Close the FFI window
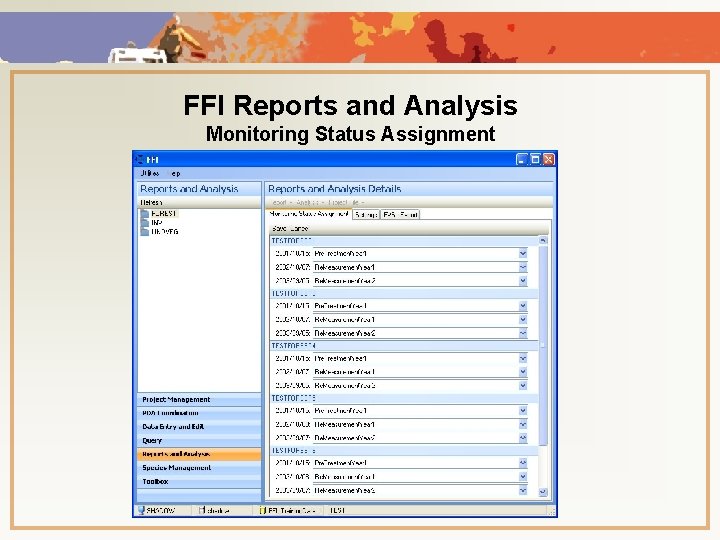Viewport: 720px width, 540px height. click(548, 159)
